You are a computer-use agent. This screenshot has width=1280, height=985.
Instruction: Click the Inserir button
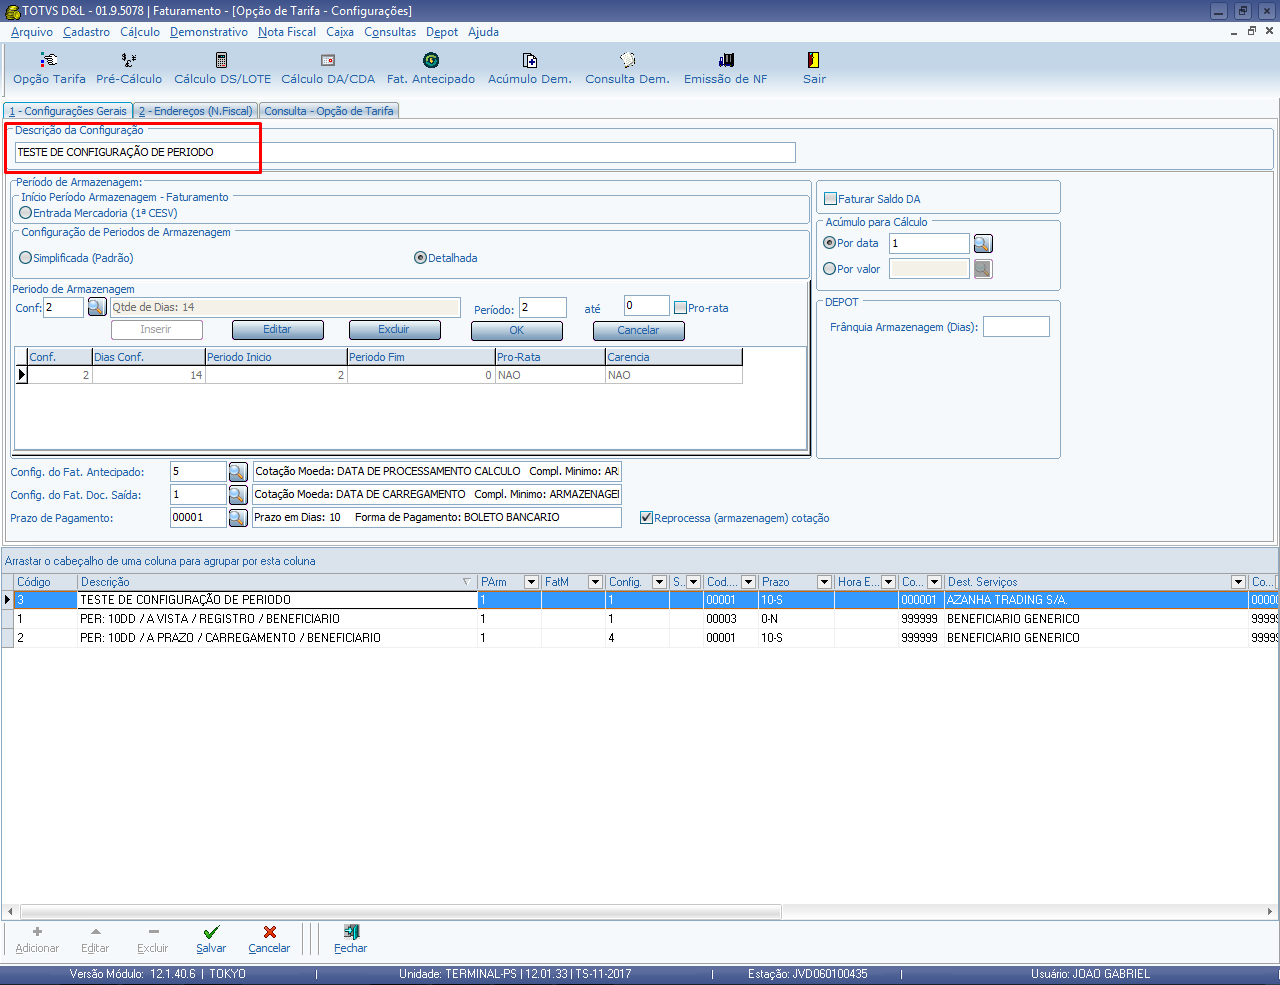[x=156, y=329]
